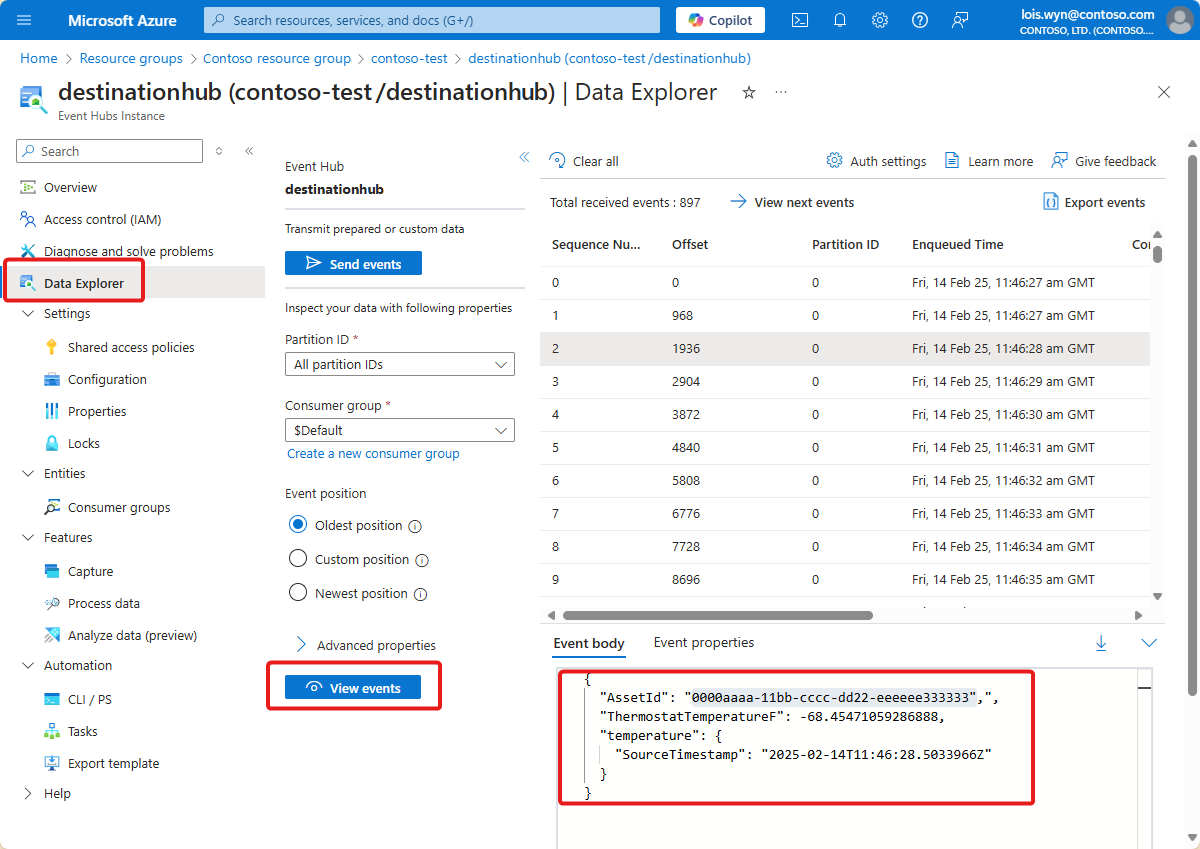Click the Send events button
The width and height of the screenshot is (1200, 849).
(353, 262)
